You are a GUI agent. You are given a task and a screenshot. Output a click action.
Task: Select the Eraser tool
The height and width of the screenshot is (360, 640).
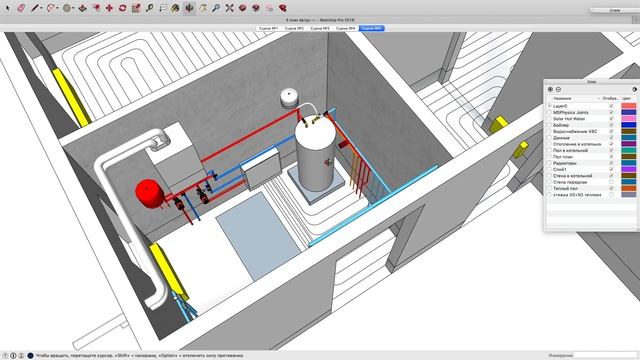pos(21,8)
